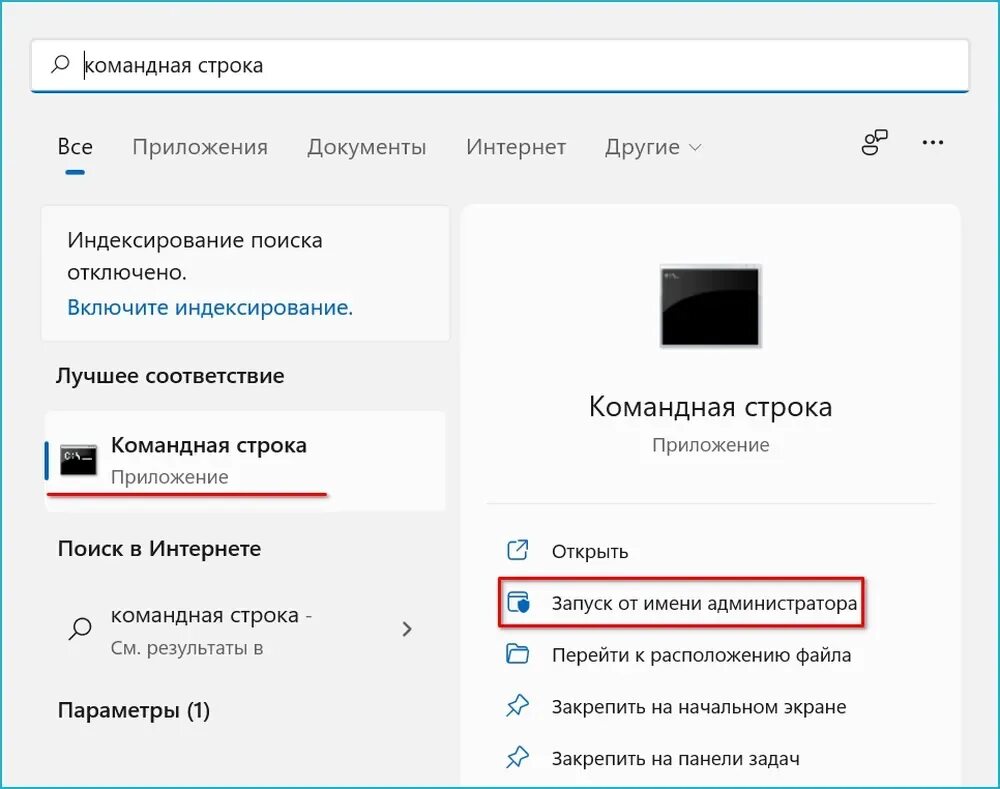Click the pin icon for start screen
Screen dimensions: 1000x789
[x=517, y=705]
